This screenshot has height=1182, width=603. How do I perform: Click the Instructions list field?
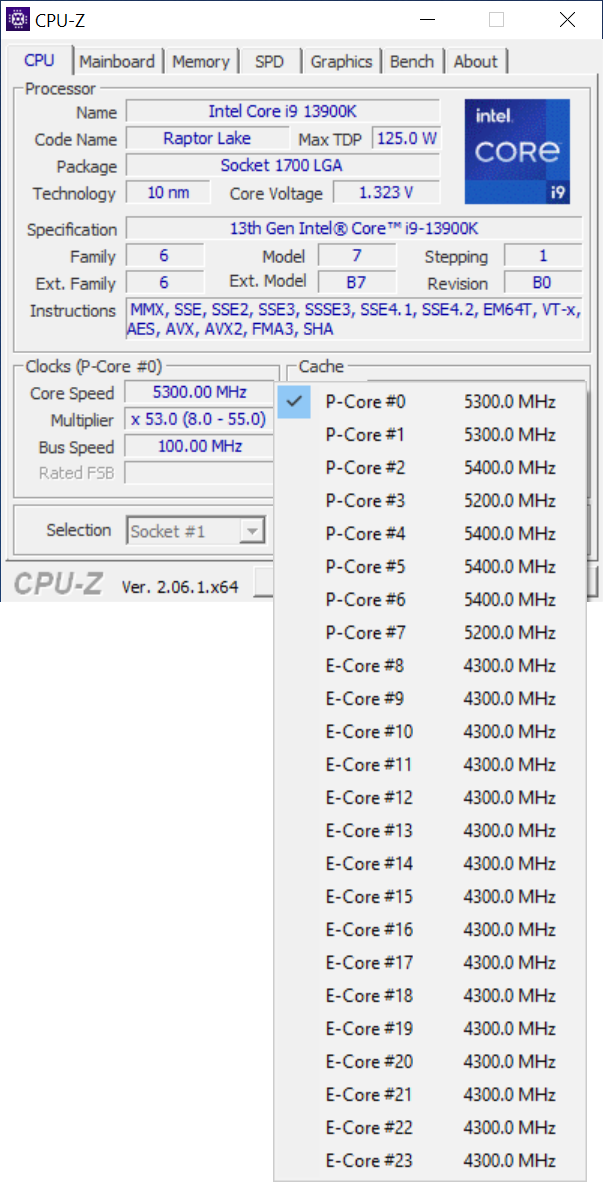[x=354, y=320]
